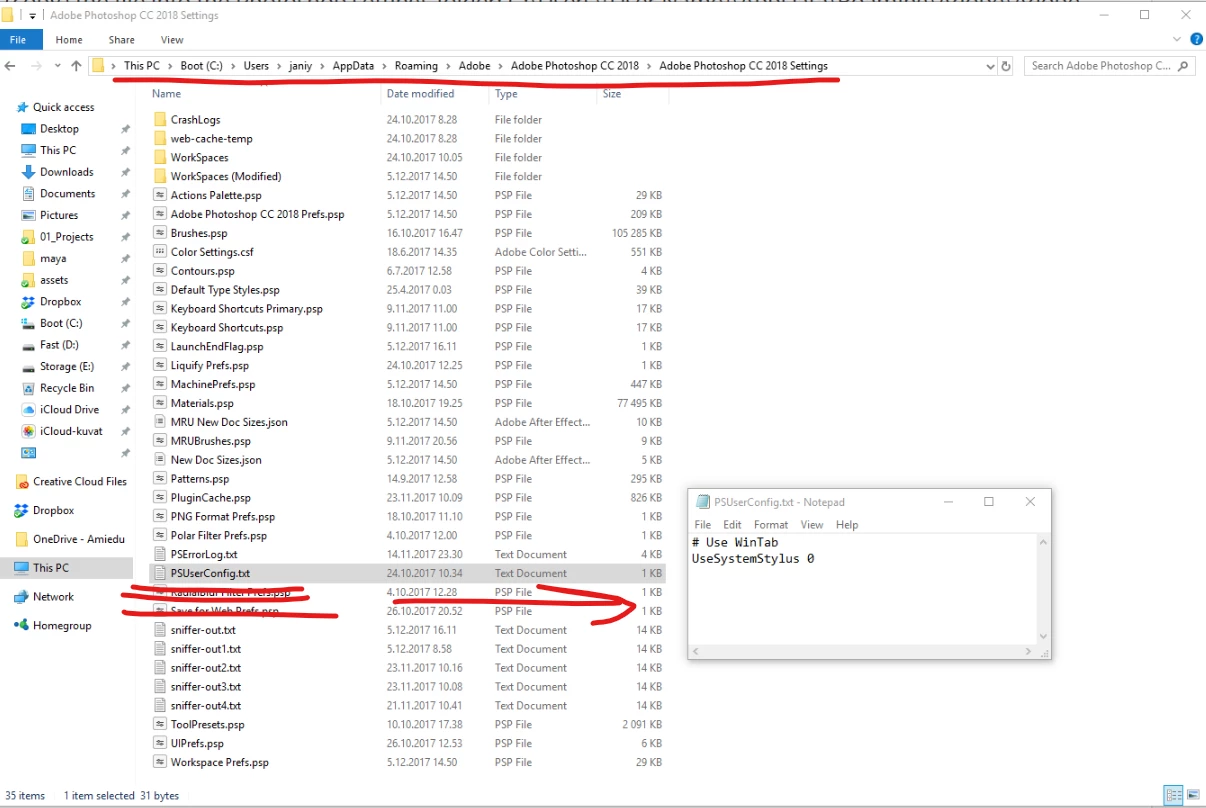Sort by the Type column header
Viewport: 1206px width, 808px height.
point(506,94)
